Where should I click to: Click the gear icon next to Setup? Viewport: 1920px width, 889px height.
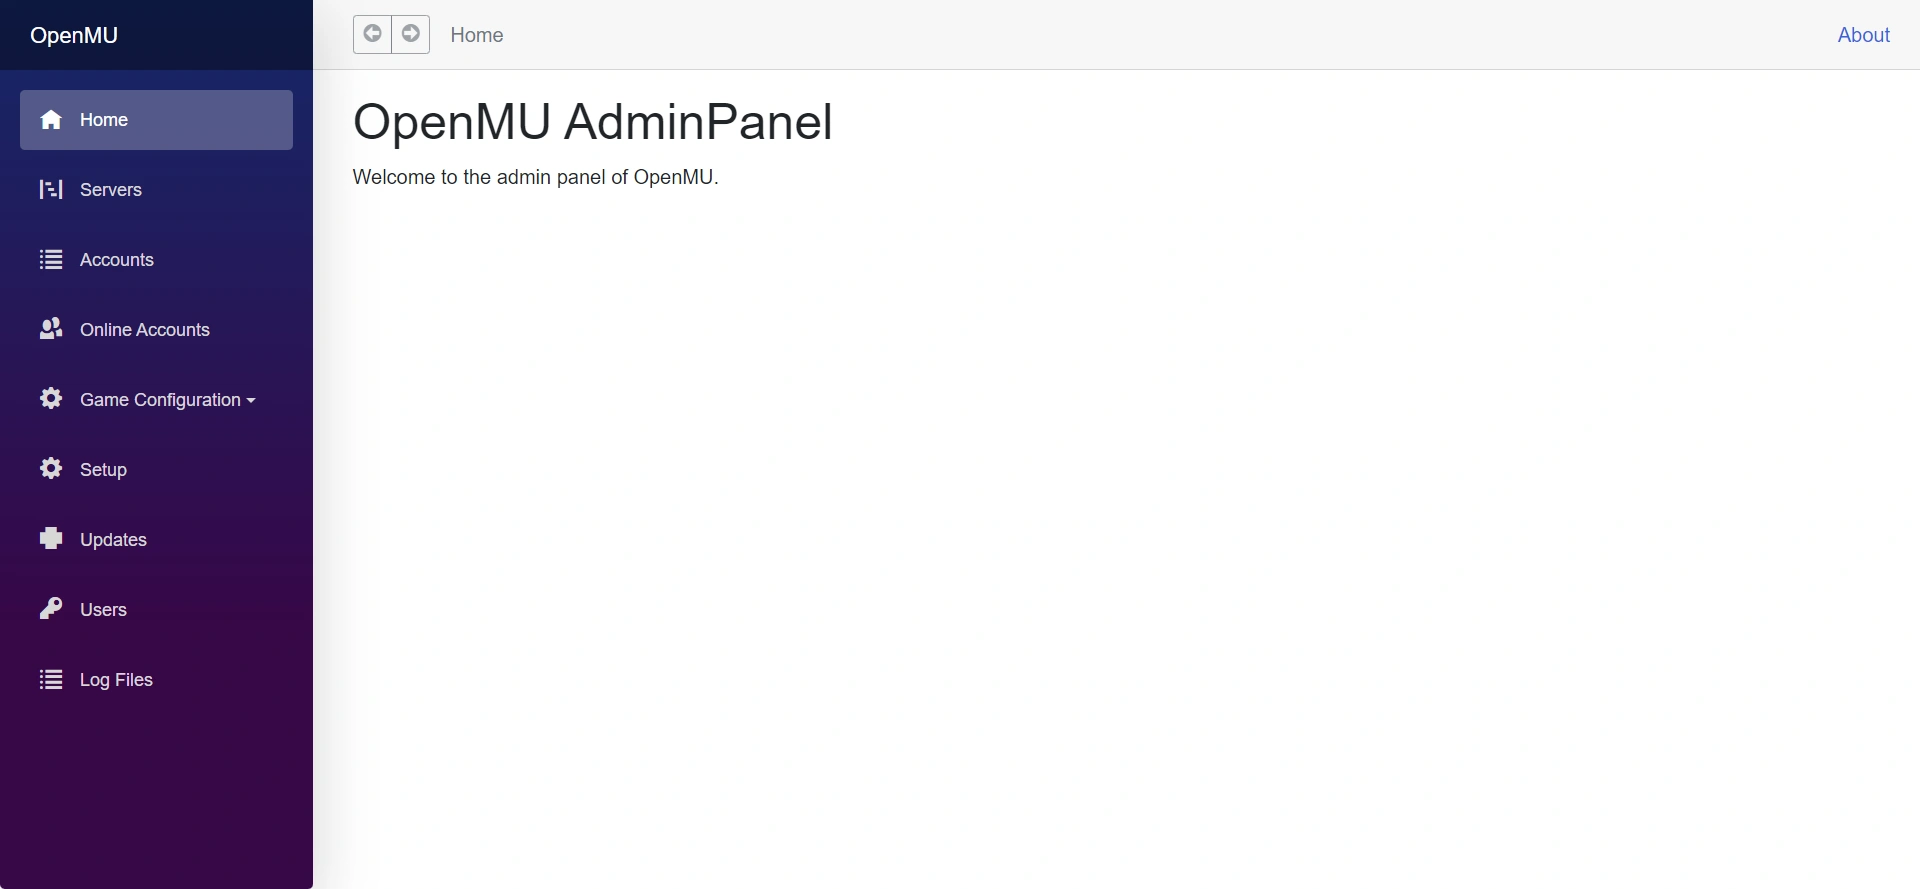coord(51,469)
